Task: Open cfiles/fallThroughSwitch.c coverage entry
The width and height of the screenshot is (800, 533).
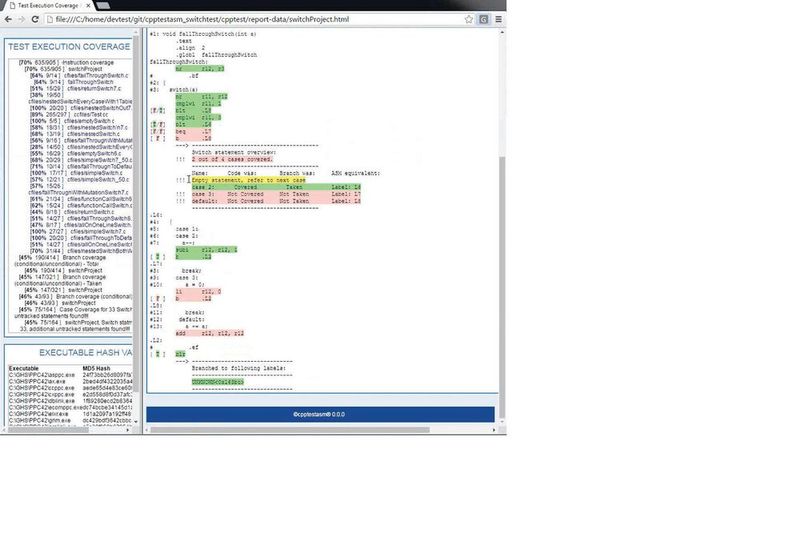Action: pos(79,75)
